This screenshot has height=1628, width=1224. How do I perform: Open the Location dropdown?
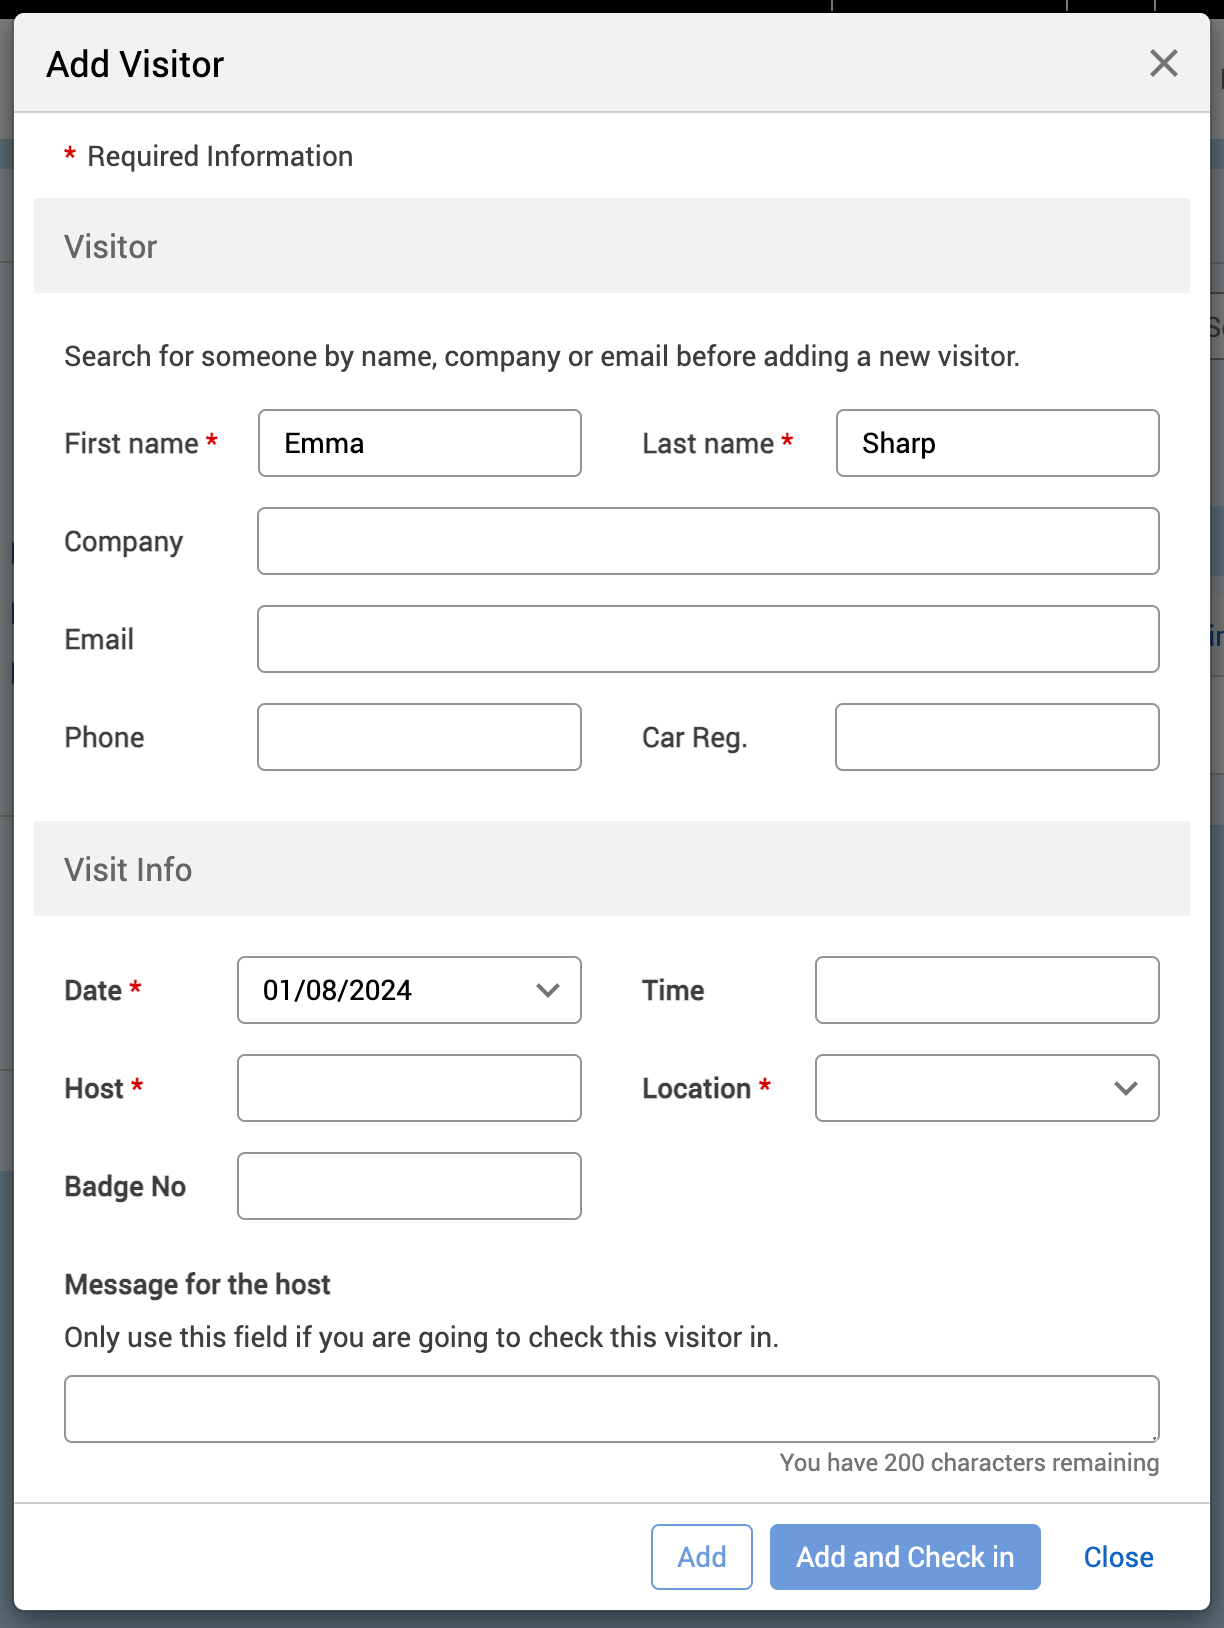pos(987,1088)
